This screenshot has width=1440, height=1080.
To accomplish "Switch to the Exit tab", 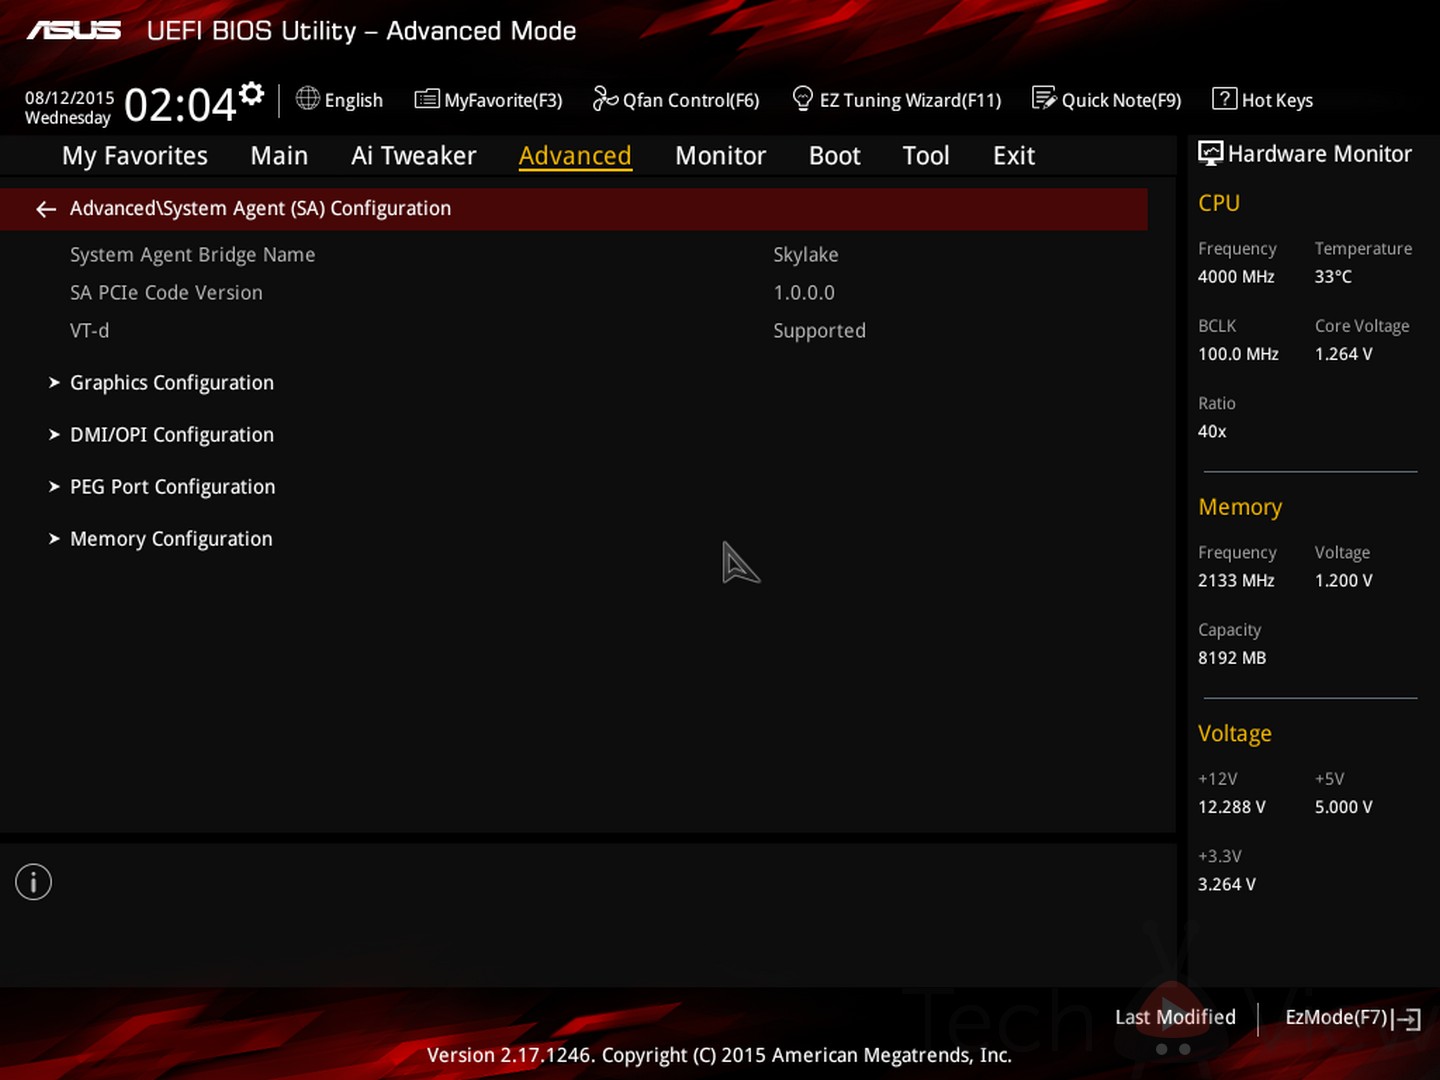I will (1013, 156).
